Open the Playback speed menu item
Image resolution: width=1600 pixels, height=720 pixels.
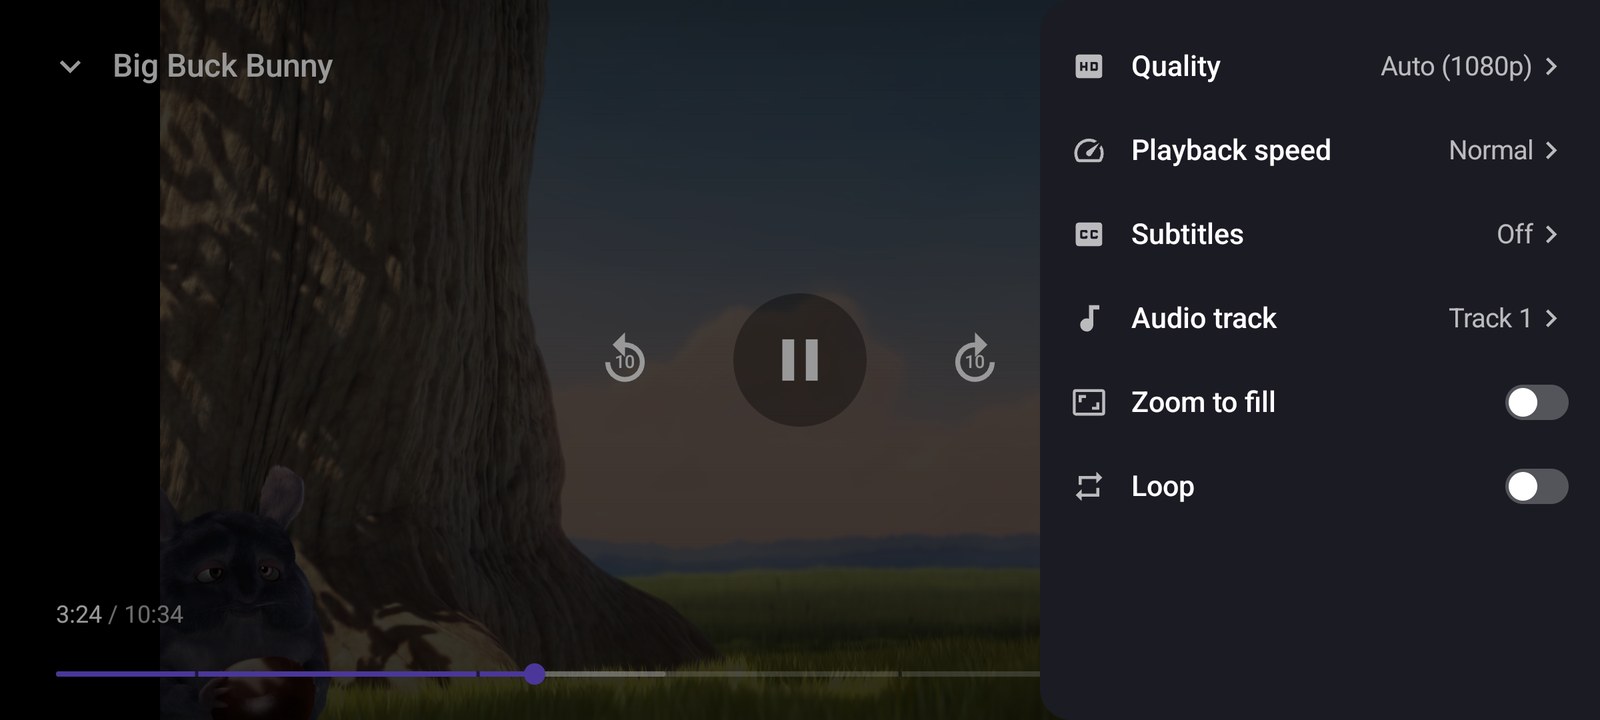coord(1320,150)
